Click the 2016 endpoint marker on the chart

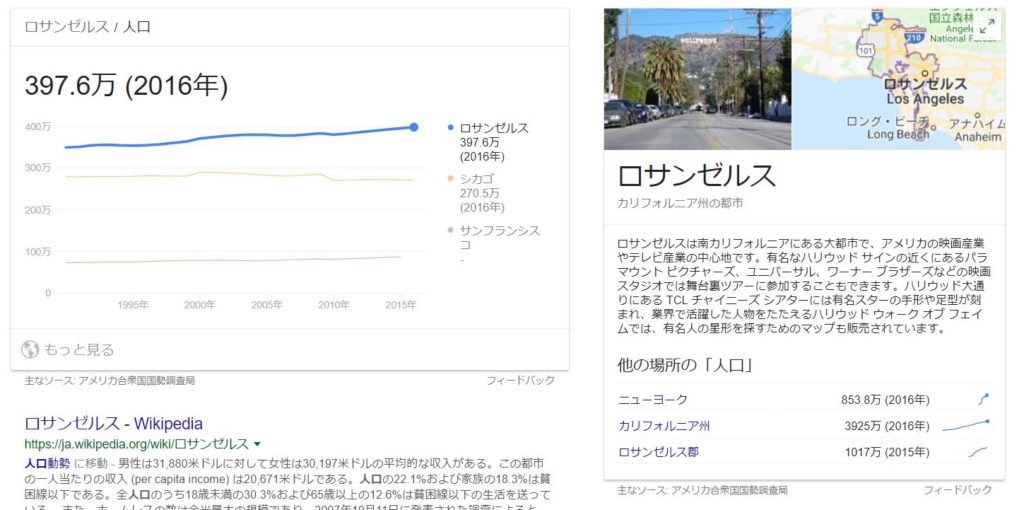(413, 127)
